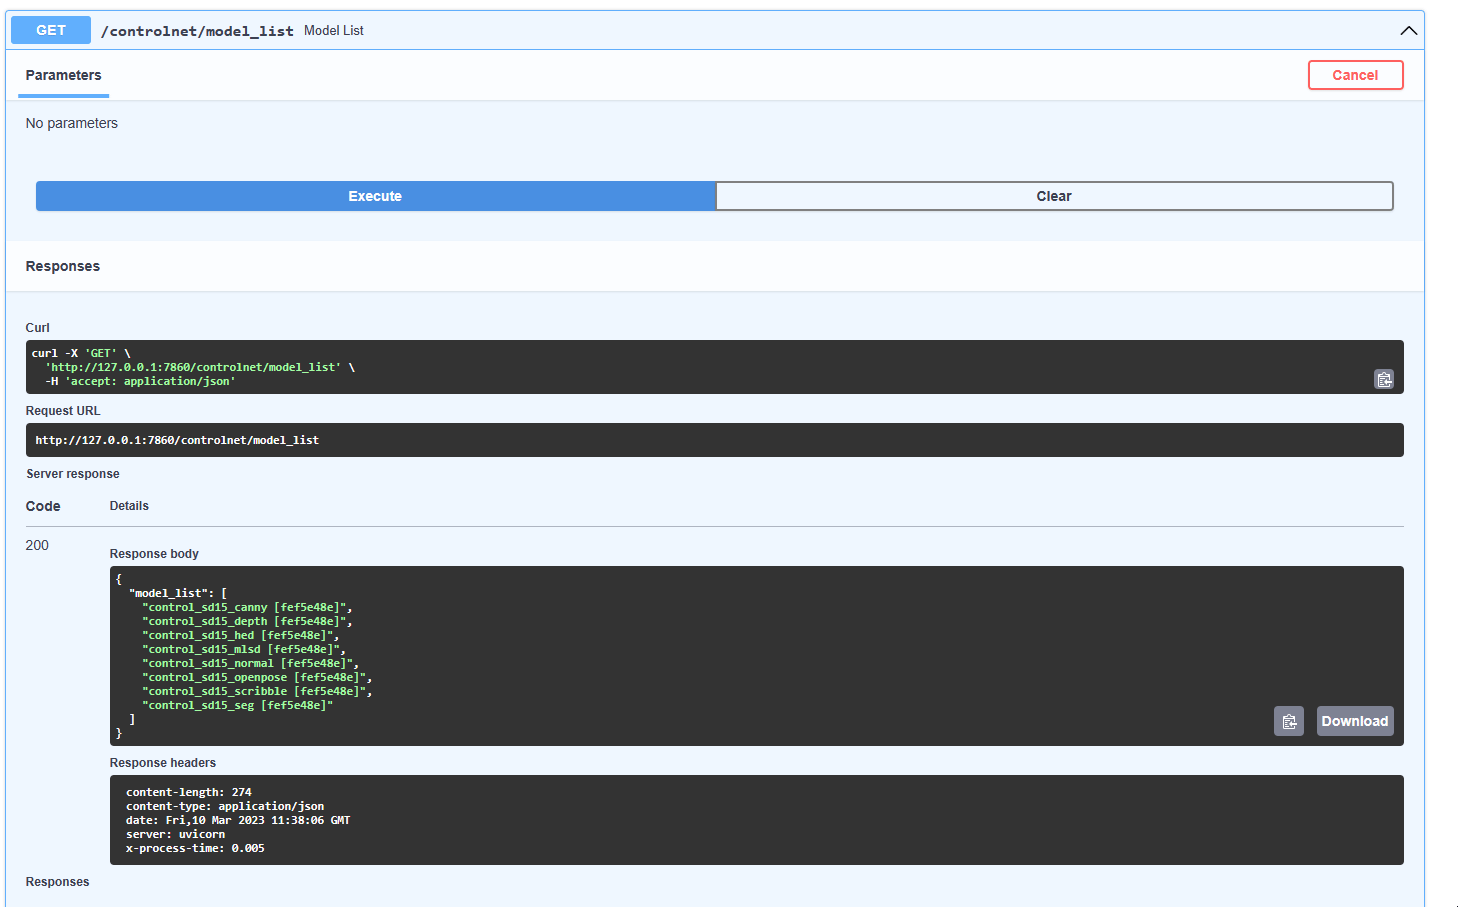Click the blue GET method badge

[50, 30]
